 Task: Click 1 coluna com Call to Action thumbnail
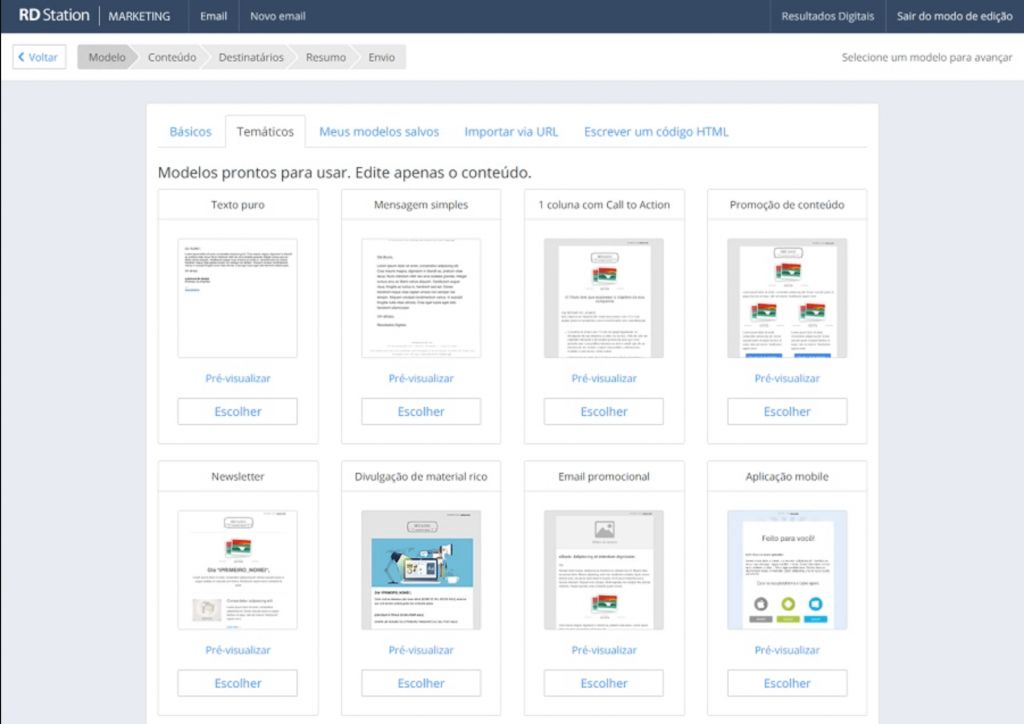[604, 298]
